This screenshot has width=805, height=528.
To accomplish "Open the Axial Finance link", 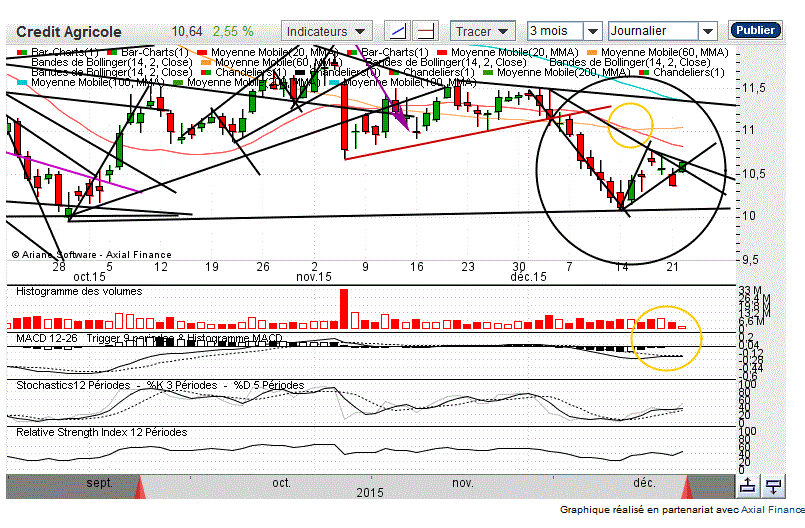I will [773, 510].
